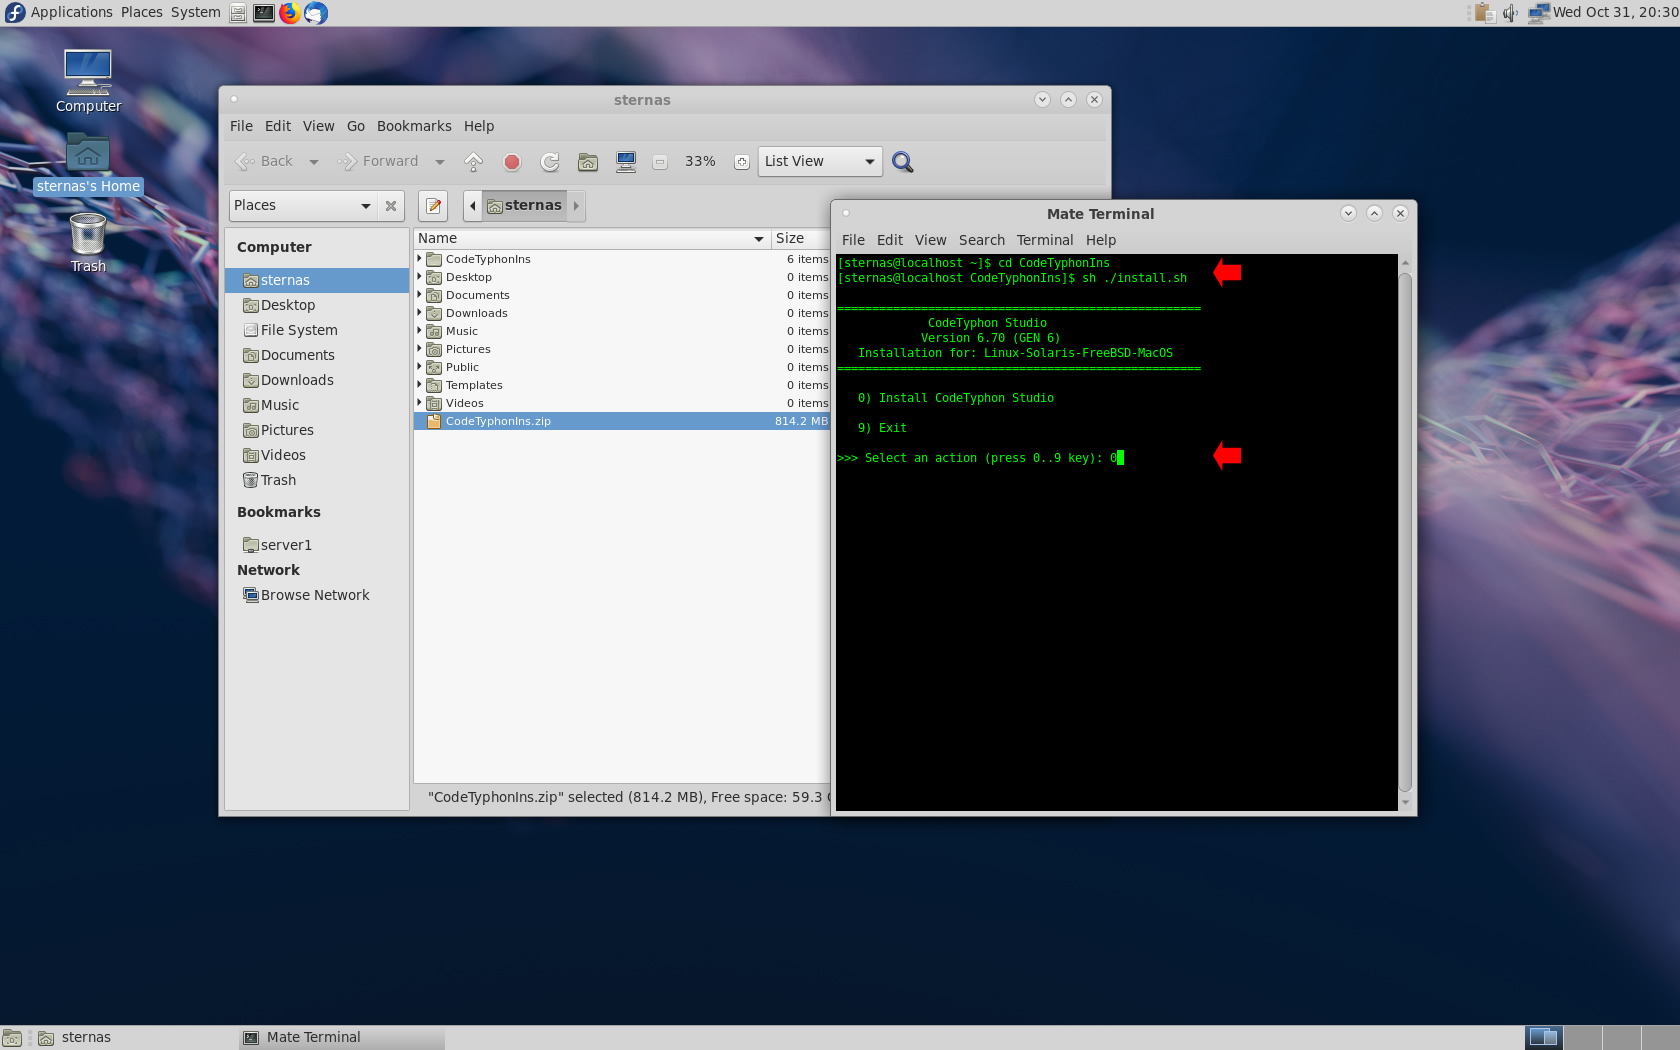Click the volume icon in system tray
This screenshot has height=1050, width=1680.
coord(1510,13)
